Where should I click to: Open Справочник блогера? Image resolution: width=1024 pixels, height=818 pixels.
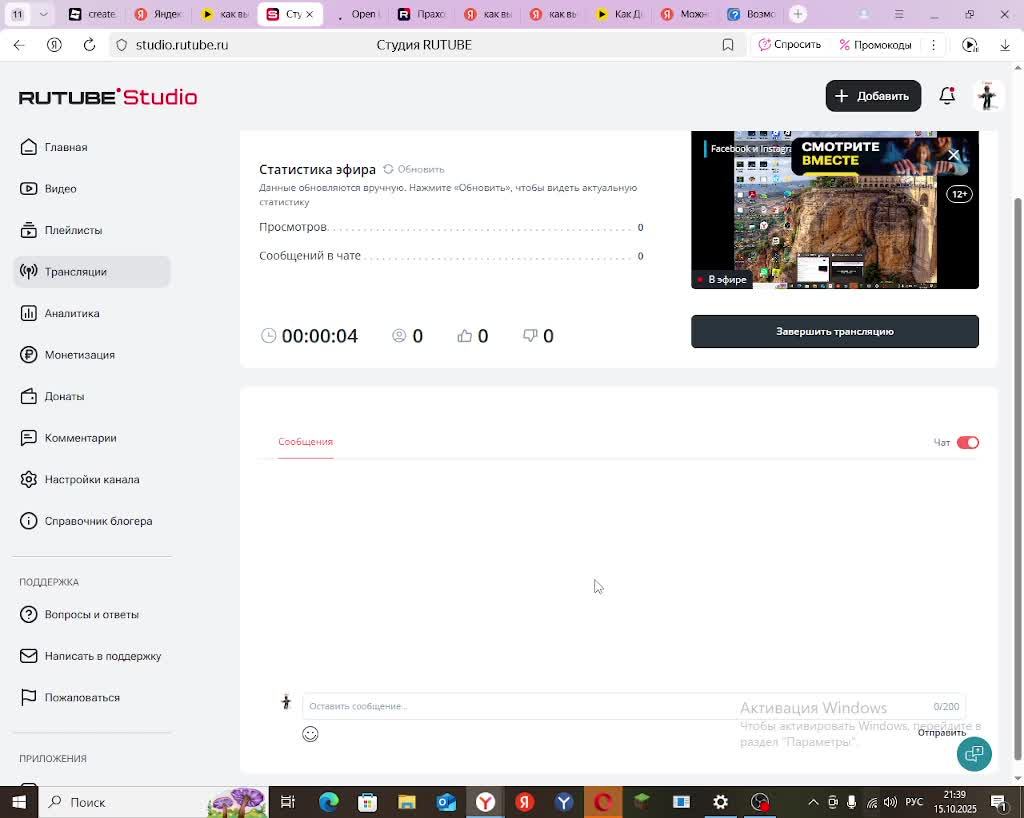point(86,521)
